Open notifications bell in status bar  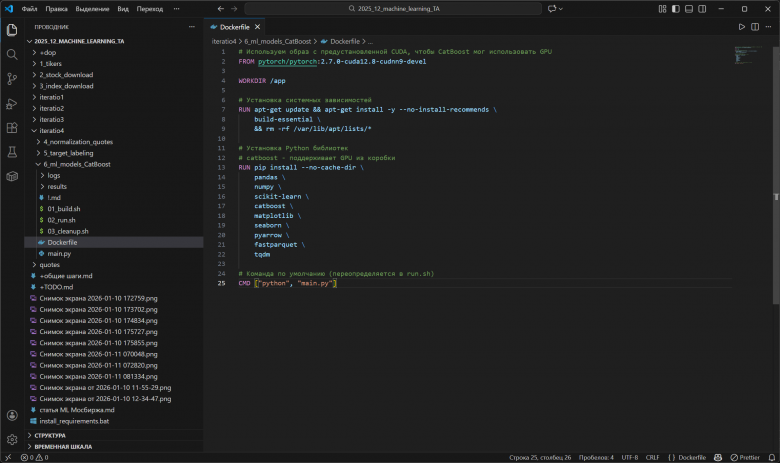pos(772,458)
